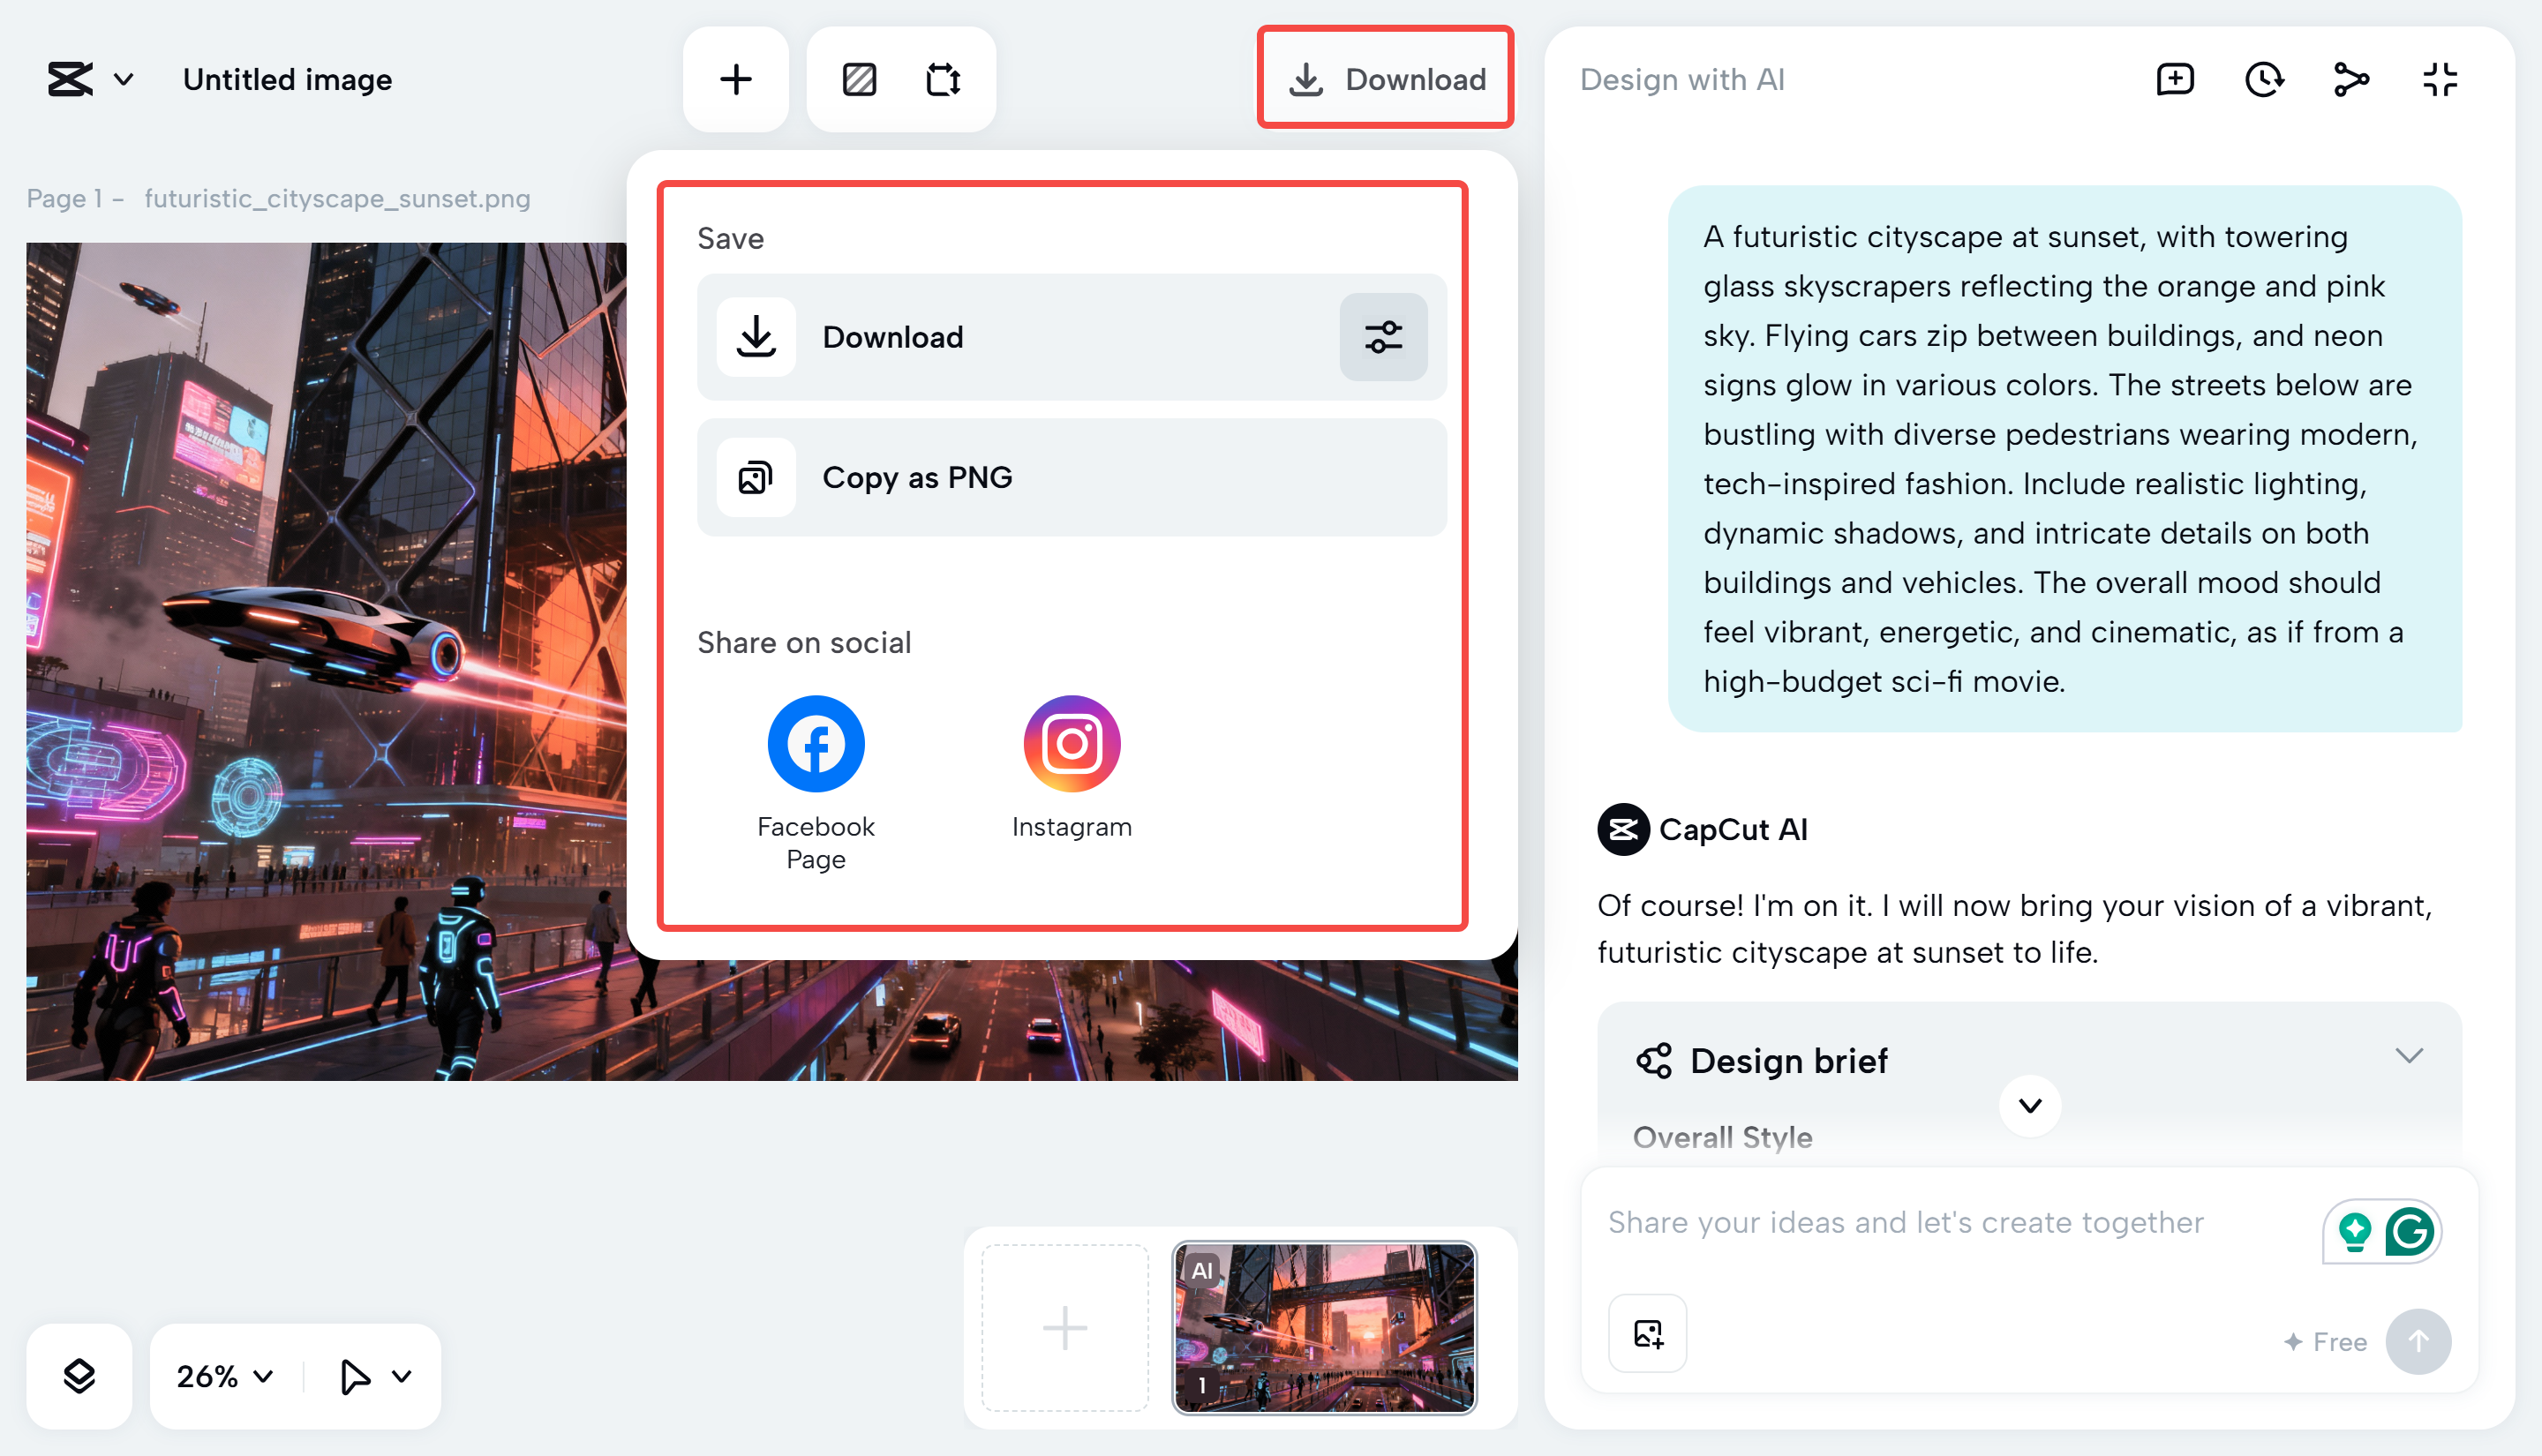This screenshot has width=2542, height=1456.
Task: Upload a reference image in chat box
Action: point(1647,1333)
